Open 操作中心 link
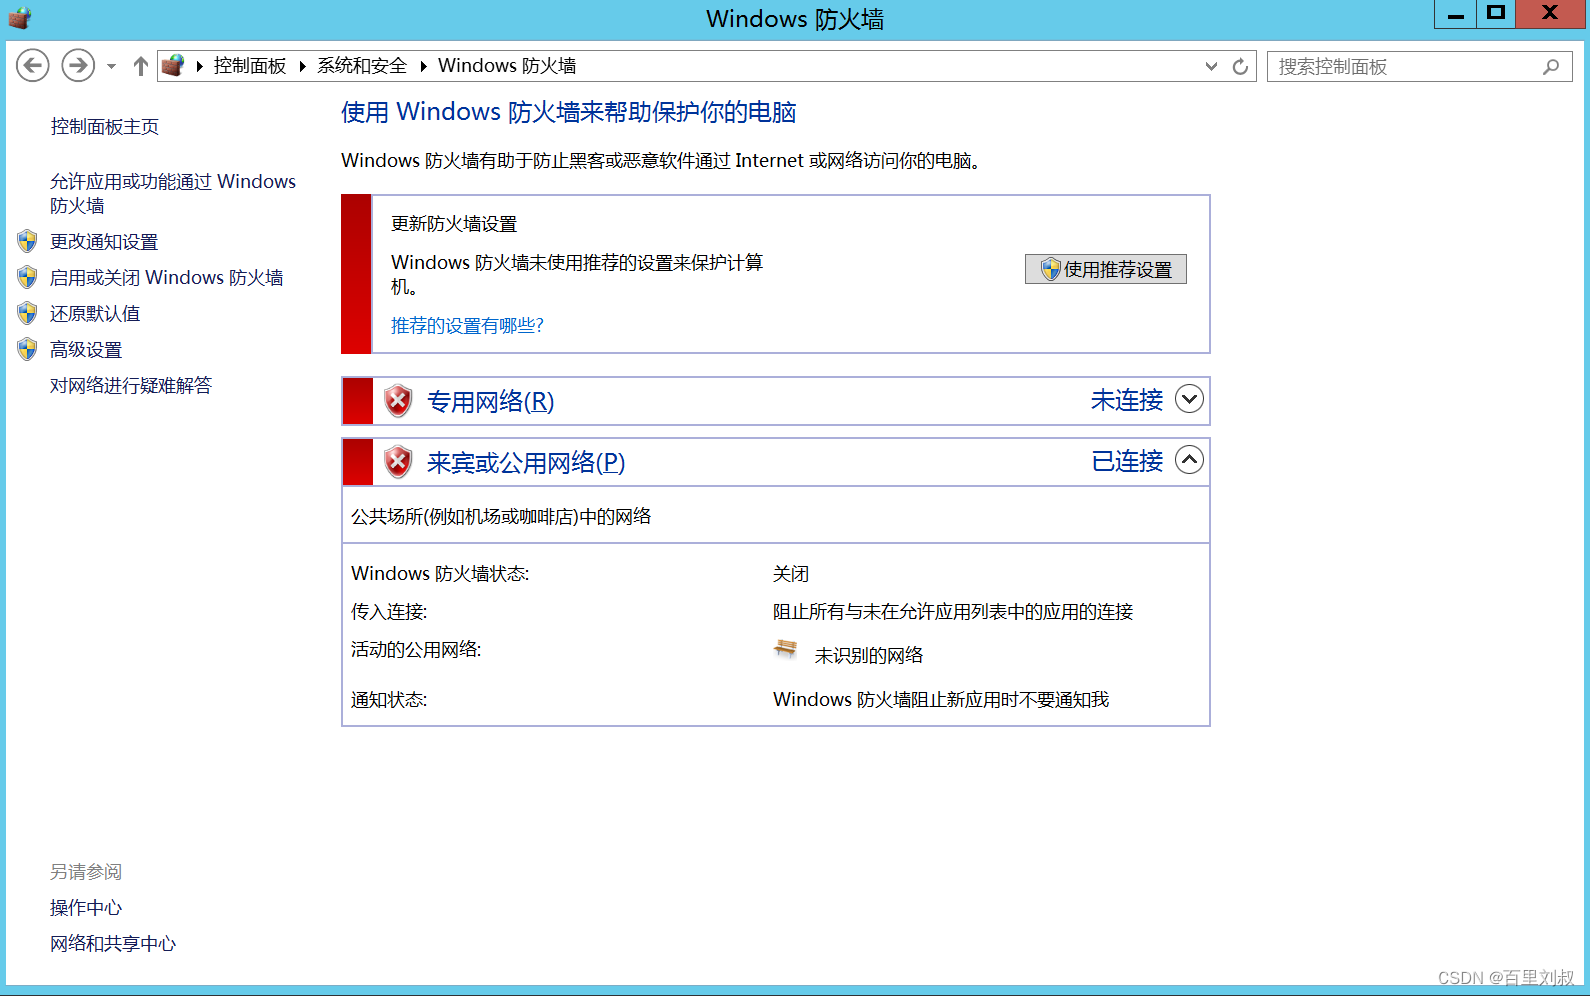Viewport: 1590px width, 996px height. click(86, 907)
